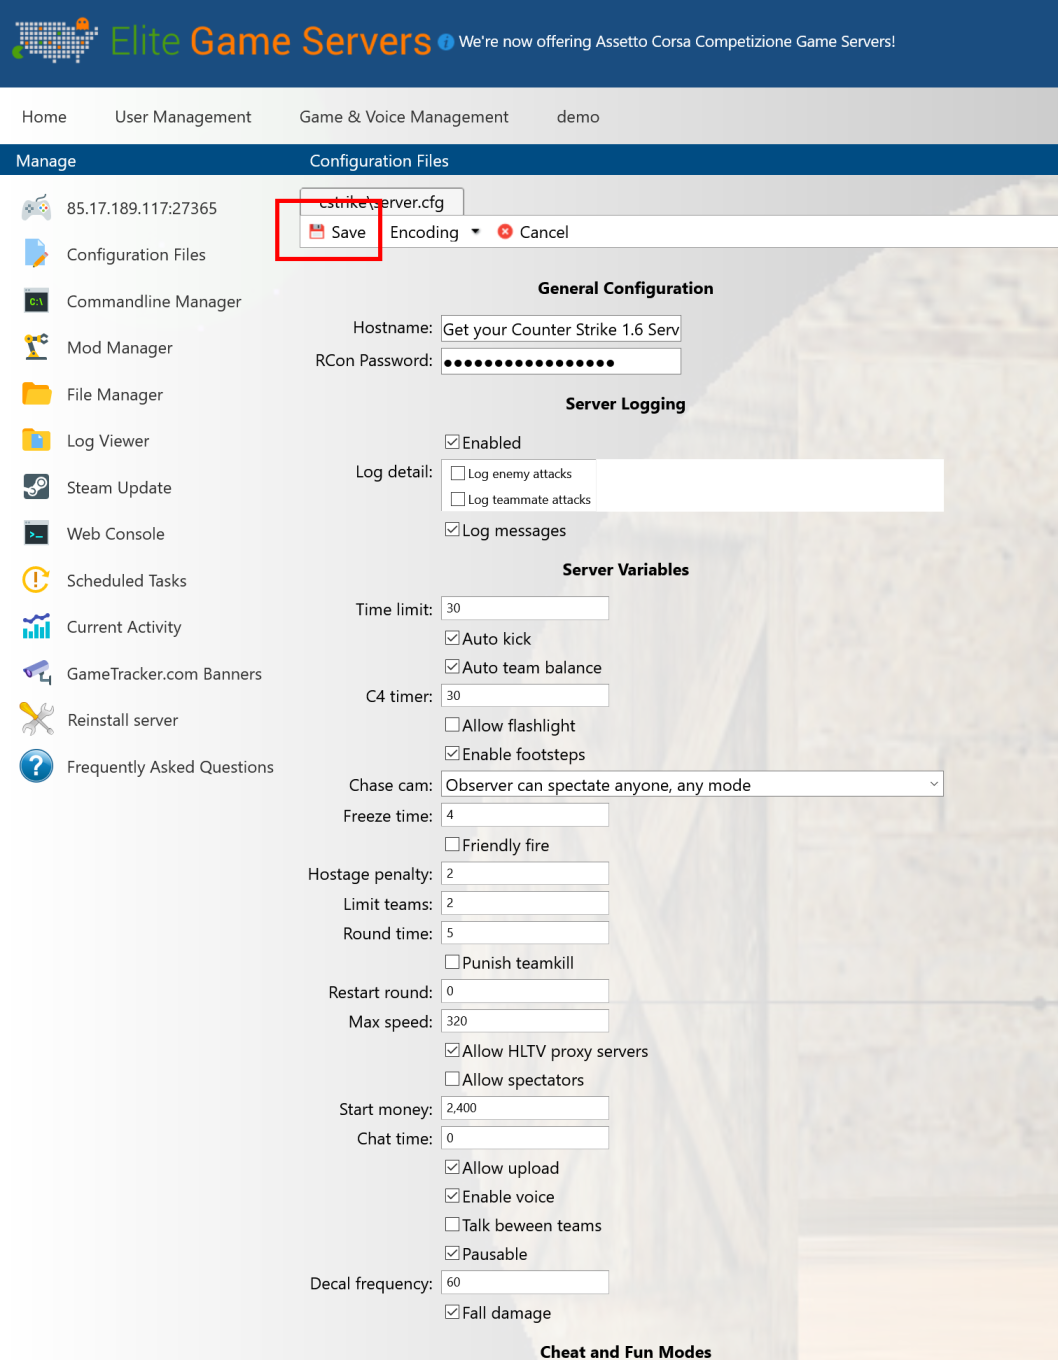Open File Manager link
This screenshot has width=1058, height=1360.
[x=115, y=395]
